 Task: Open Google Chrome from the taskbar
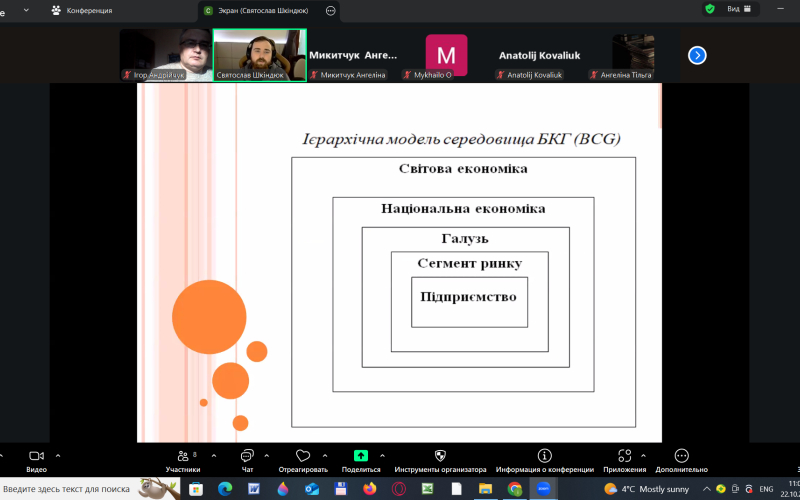pos(514,489)
